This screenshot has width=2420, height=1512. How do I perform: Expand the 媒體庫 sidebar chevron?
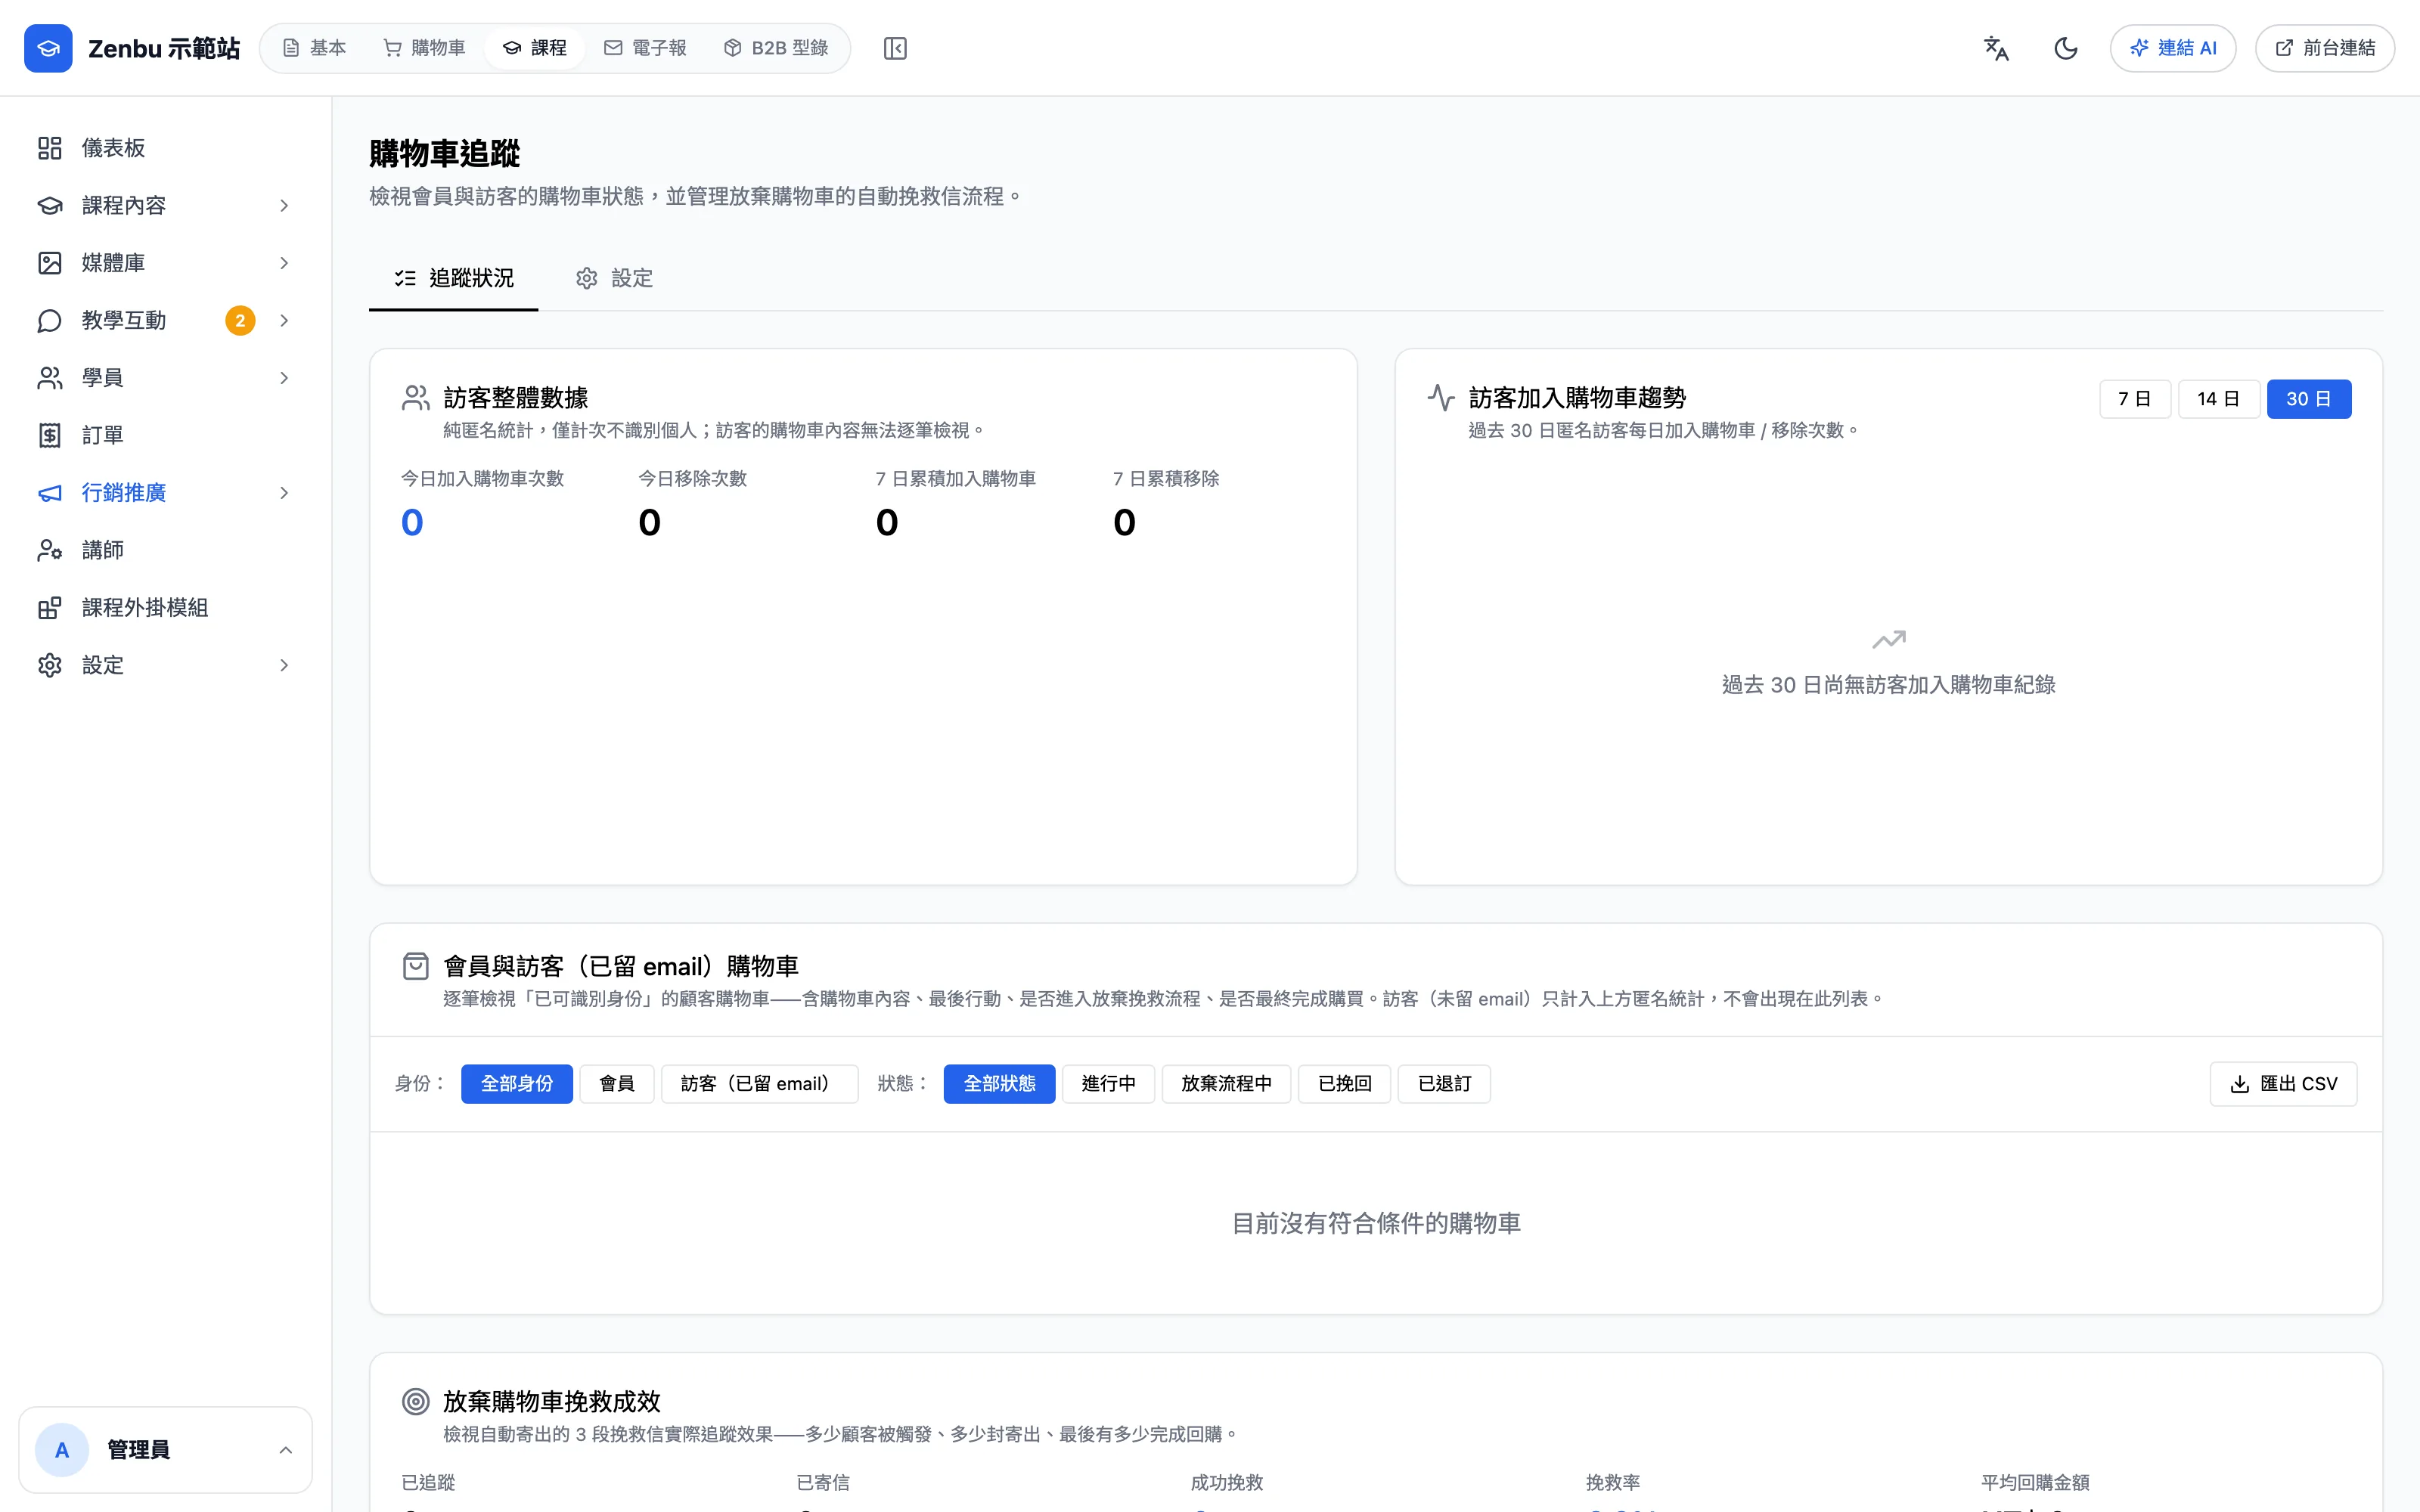click(284, 263)
